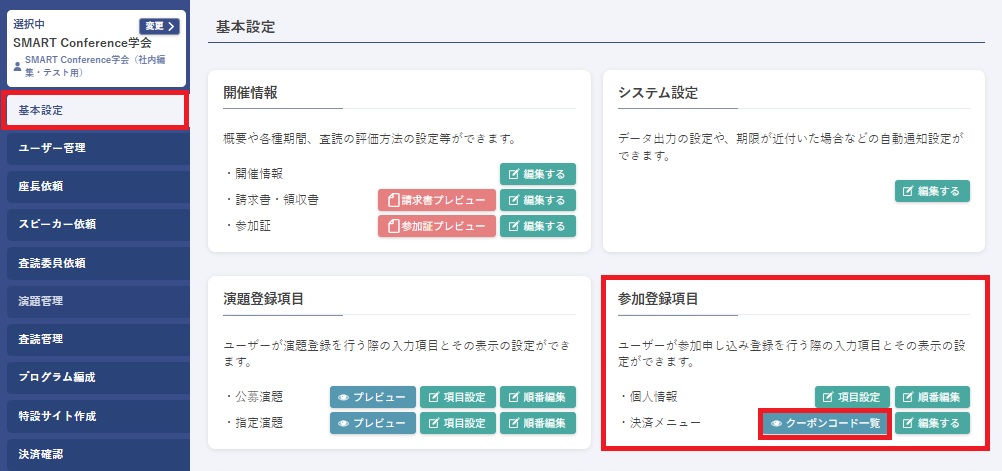1002x471 pixels.
Task: Open 座長依頼 from the sidebar
Action: (x=94, y=186)
